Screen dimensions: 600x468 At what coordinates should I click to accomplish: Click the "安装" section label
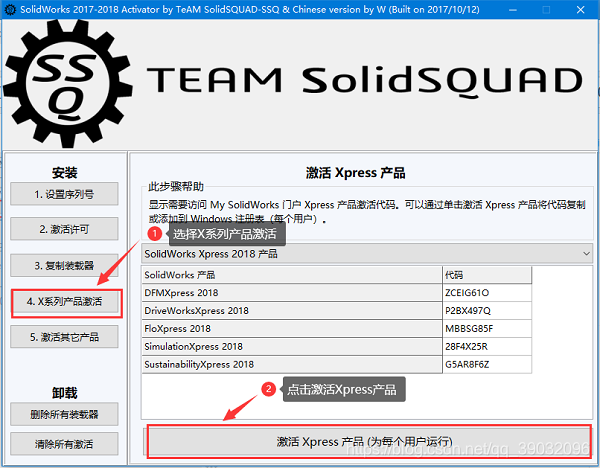pos(64,173)
